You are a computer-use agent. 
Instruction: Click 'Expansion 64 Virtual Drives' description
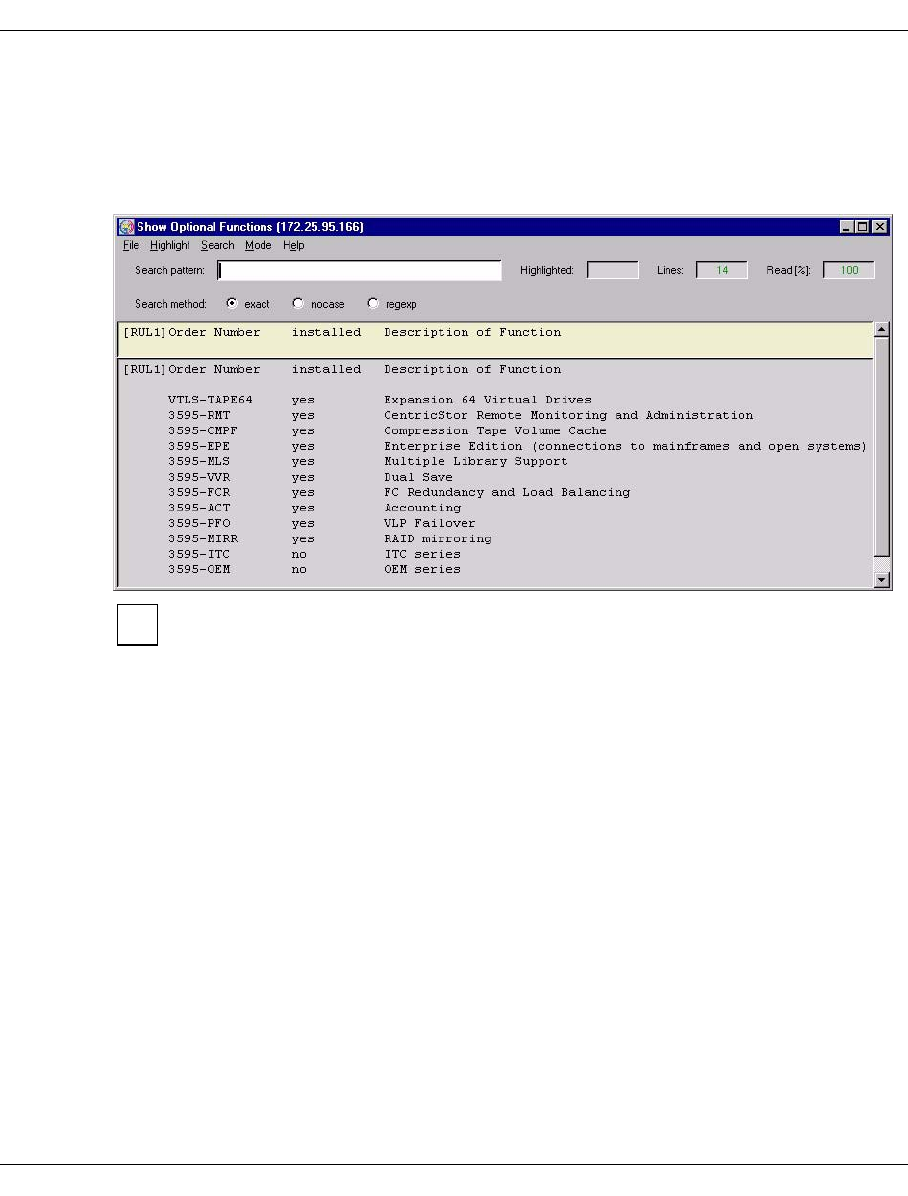[x=488, y=400]
